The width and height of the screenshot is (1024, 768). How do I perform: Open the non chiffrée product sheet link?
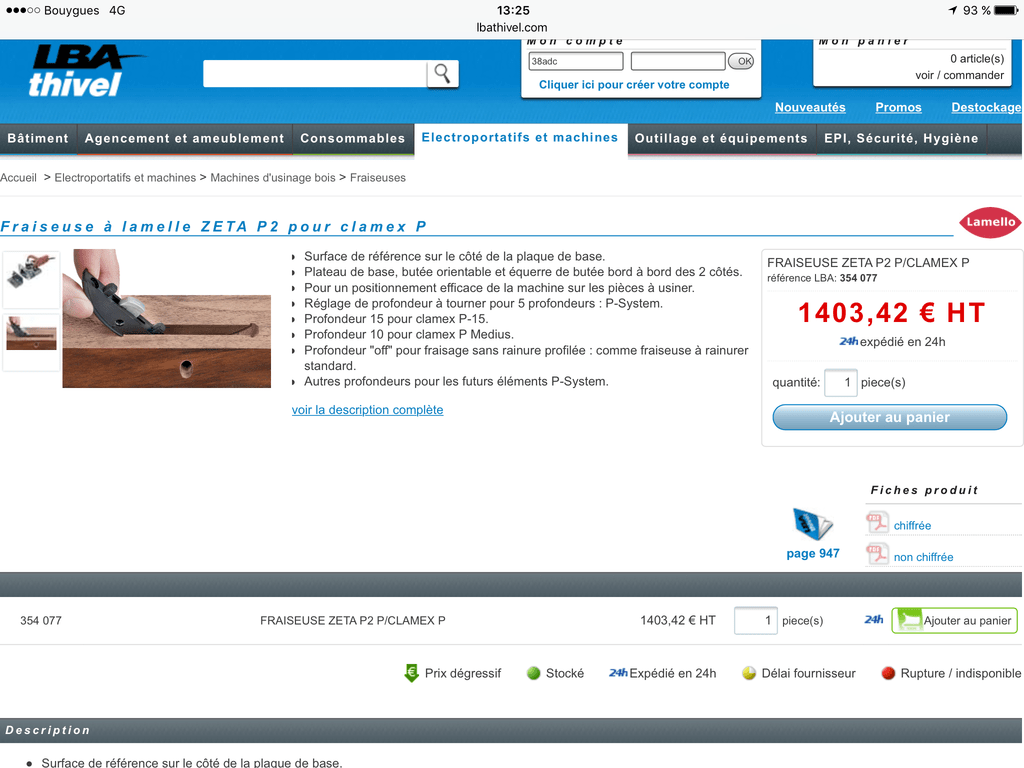[923, 557]
